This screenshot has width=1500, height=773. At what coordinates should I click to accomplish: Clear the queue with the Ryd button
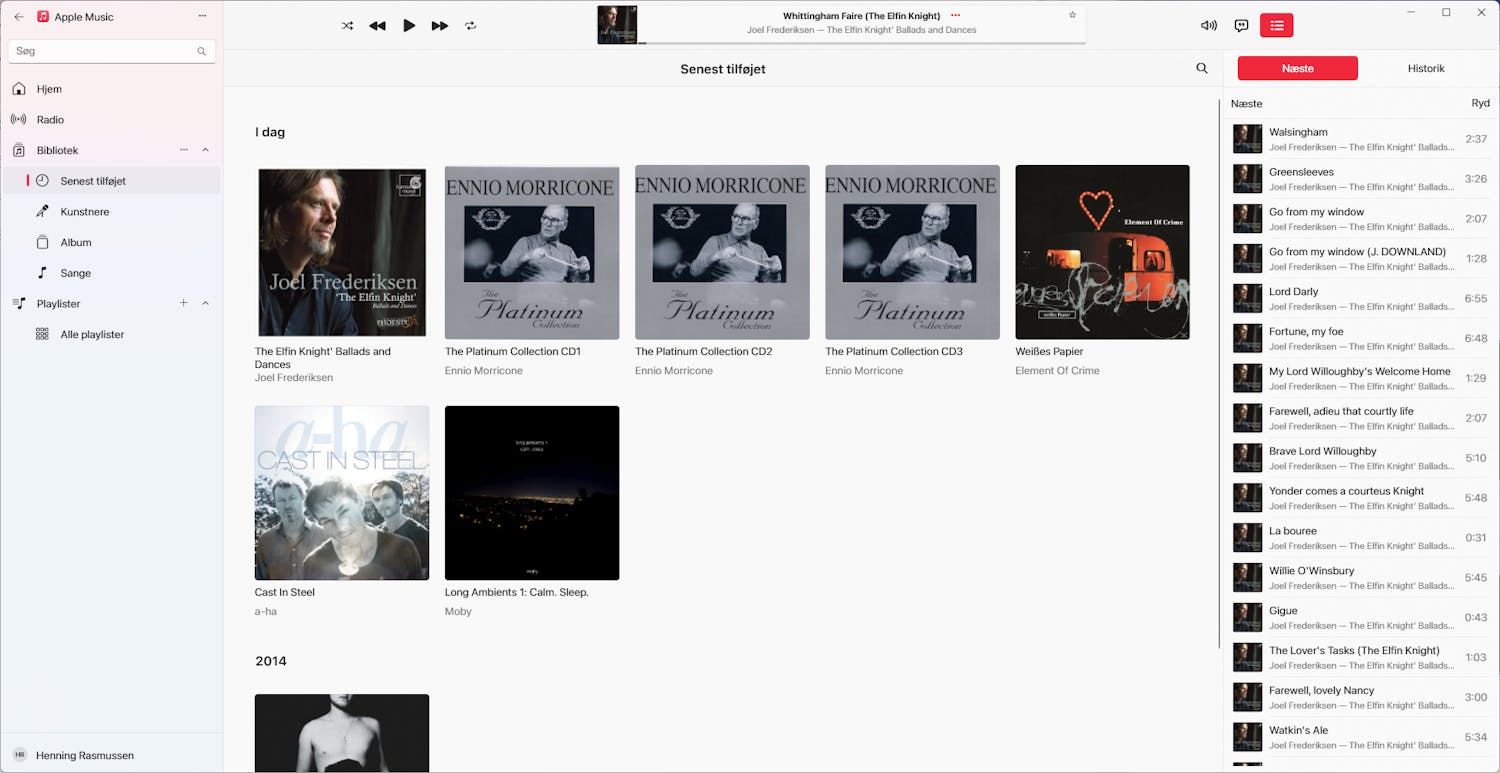point(1480,102)
